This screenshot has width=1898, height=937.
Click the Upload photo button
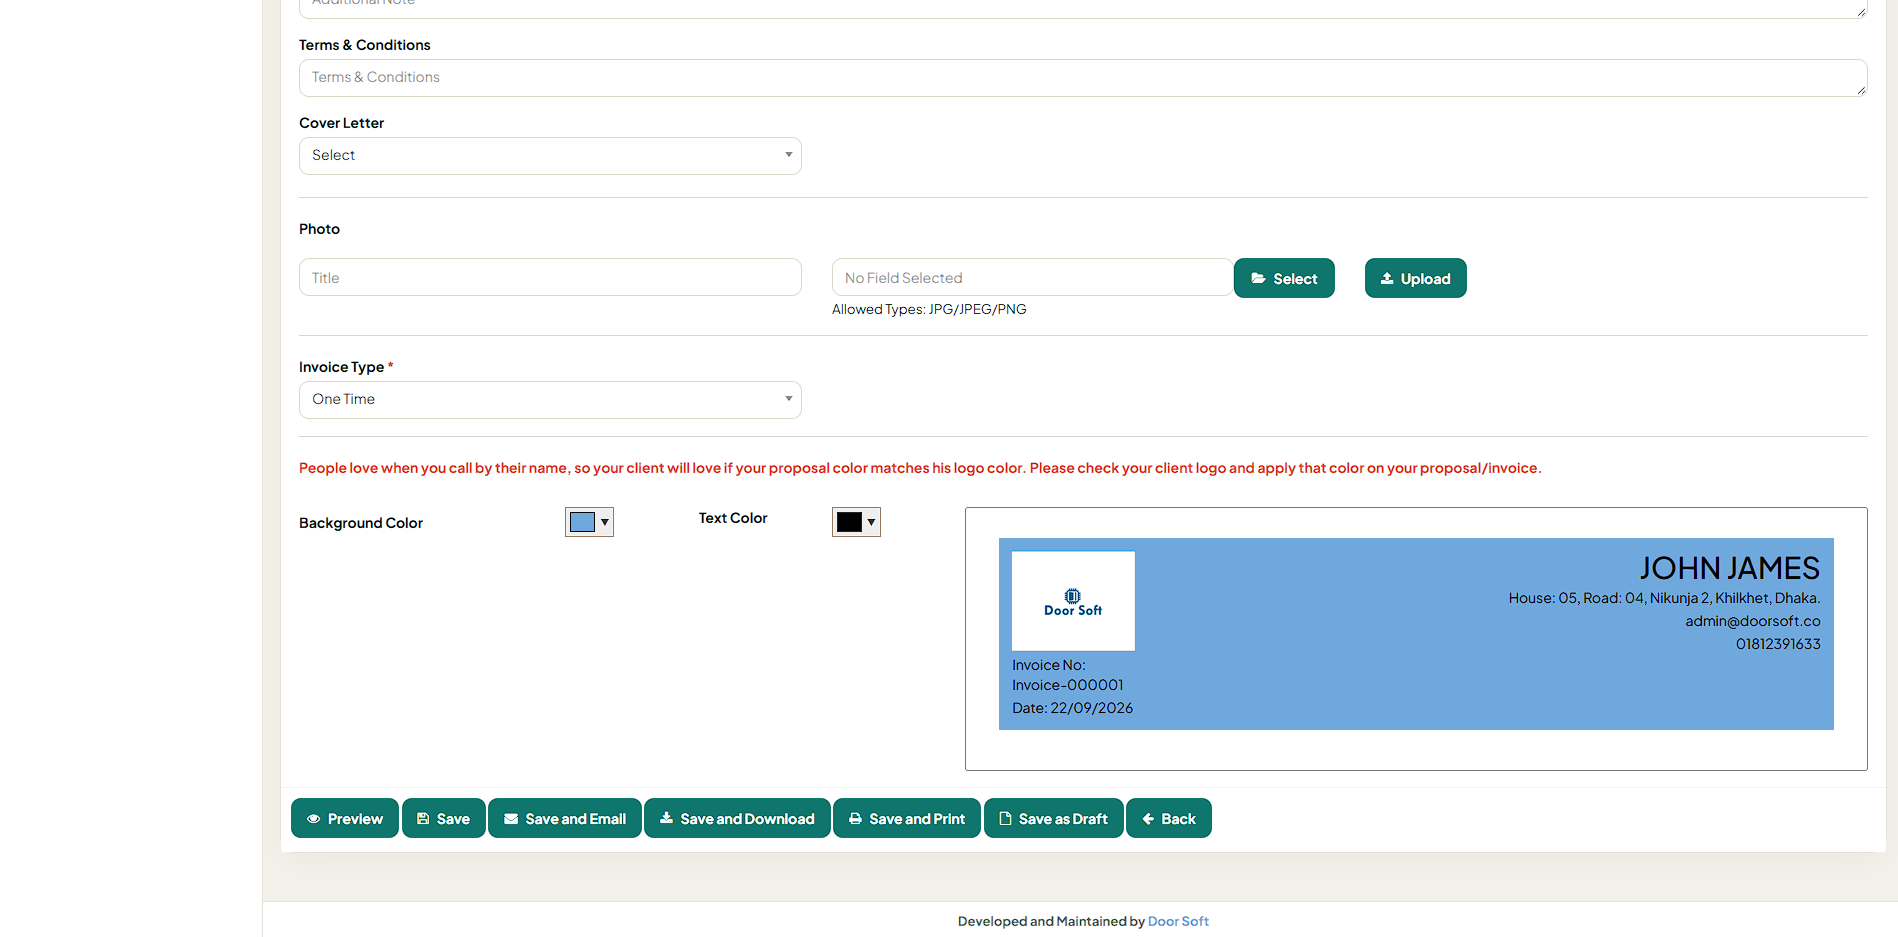(x=1416, y=278)
